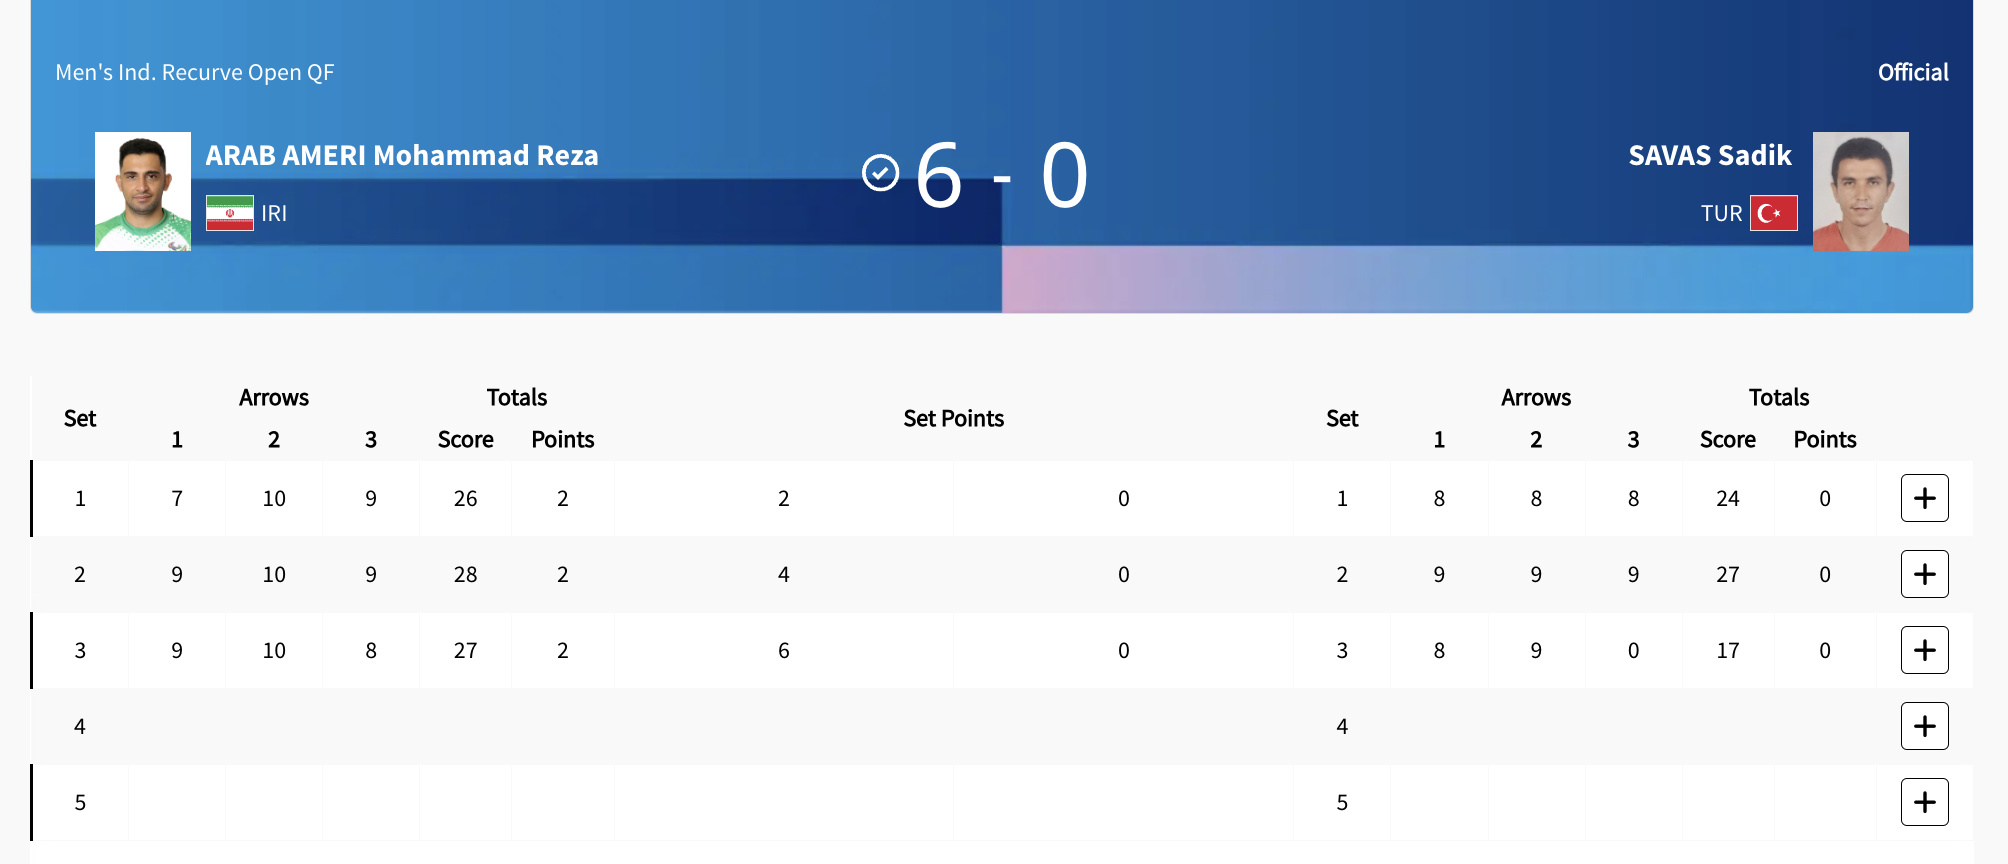Expand set 5 row plus button
This screenshot has width=2008, height=864.
tap(1924, 802)
